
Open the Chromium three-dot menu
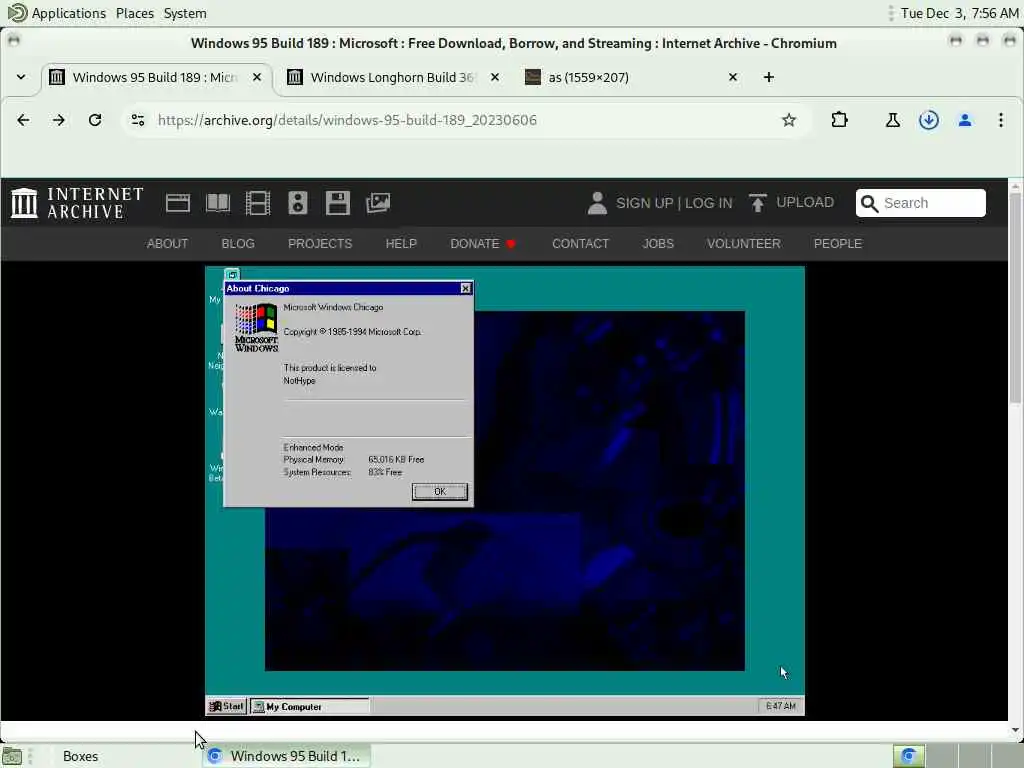pos(1000,120)
